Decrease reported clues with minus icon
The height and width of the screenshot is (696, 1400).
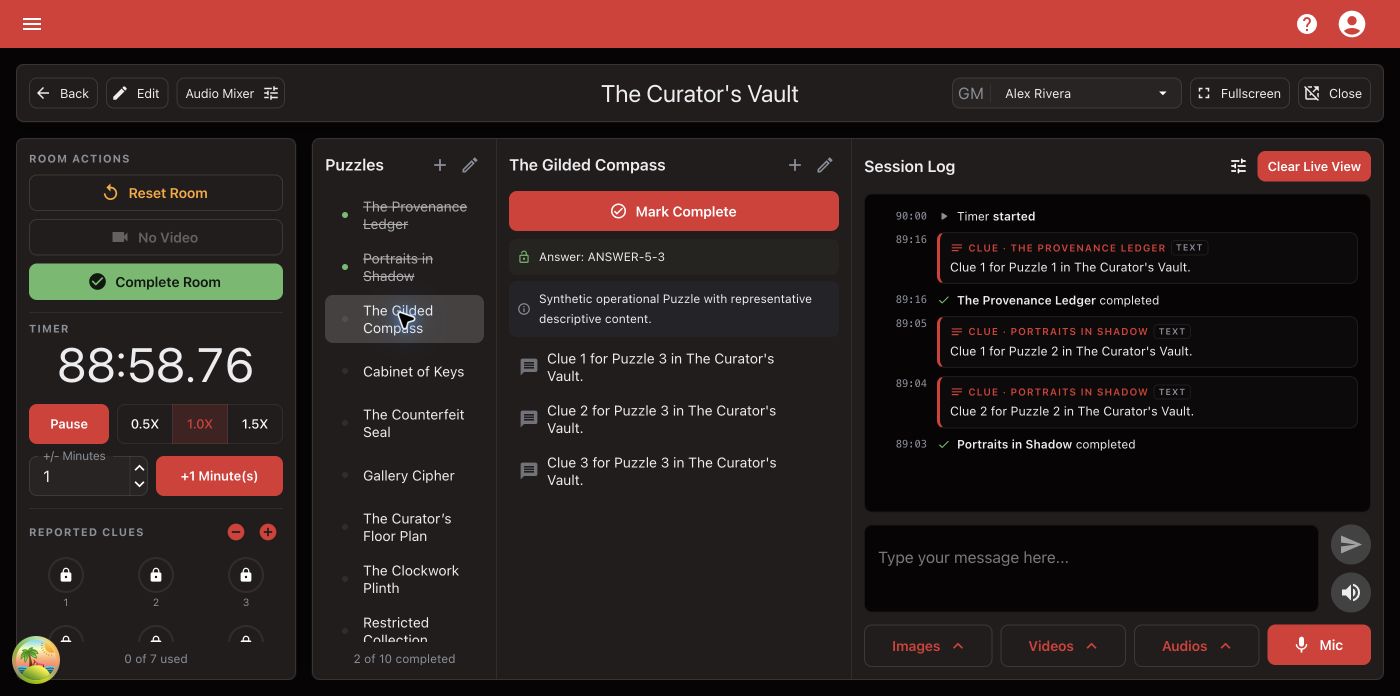pos(236,532)
